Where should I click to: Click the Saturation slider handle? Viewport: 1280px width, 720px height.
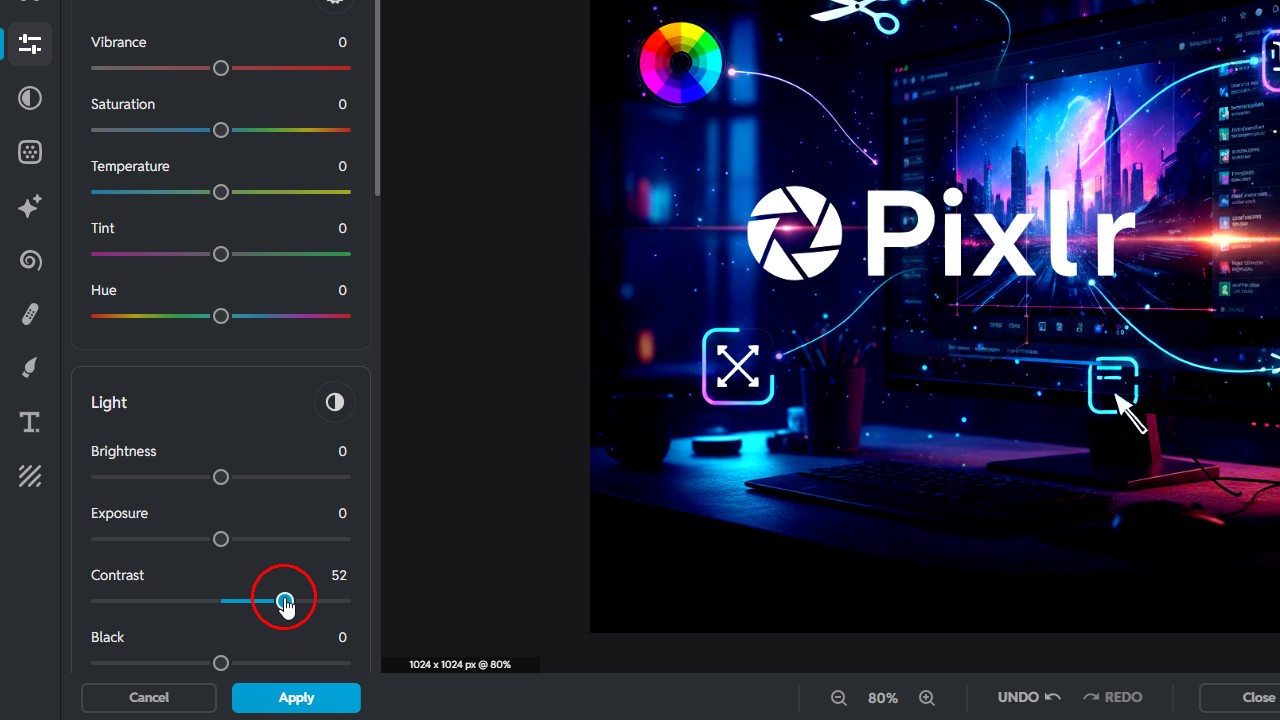[221, 130]
